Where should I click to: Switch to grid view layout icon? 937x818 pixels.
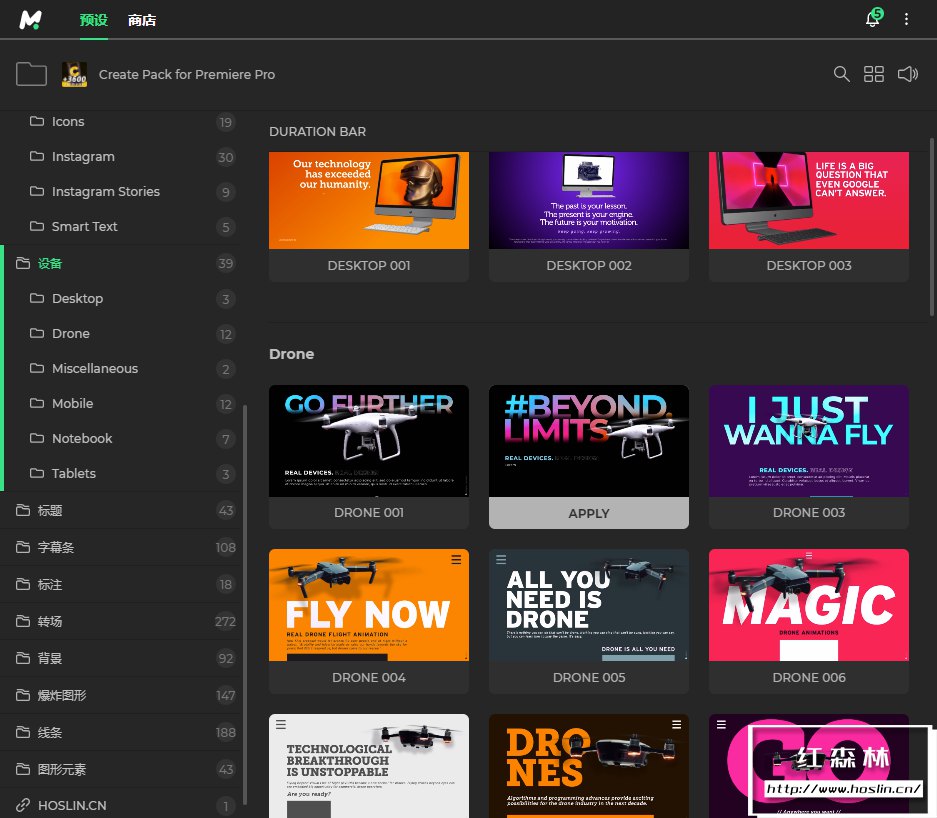pos(874,74)
